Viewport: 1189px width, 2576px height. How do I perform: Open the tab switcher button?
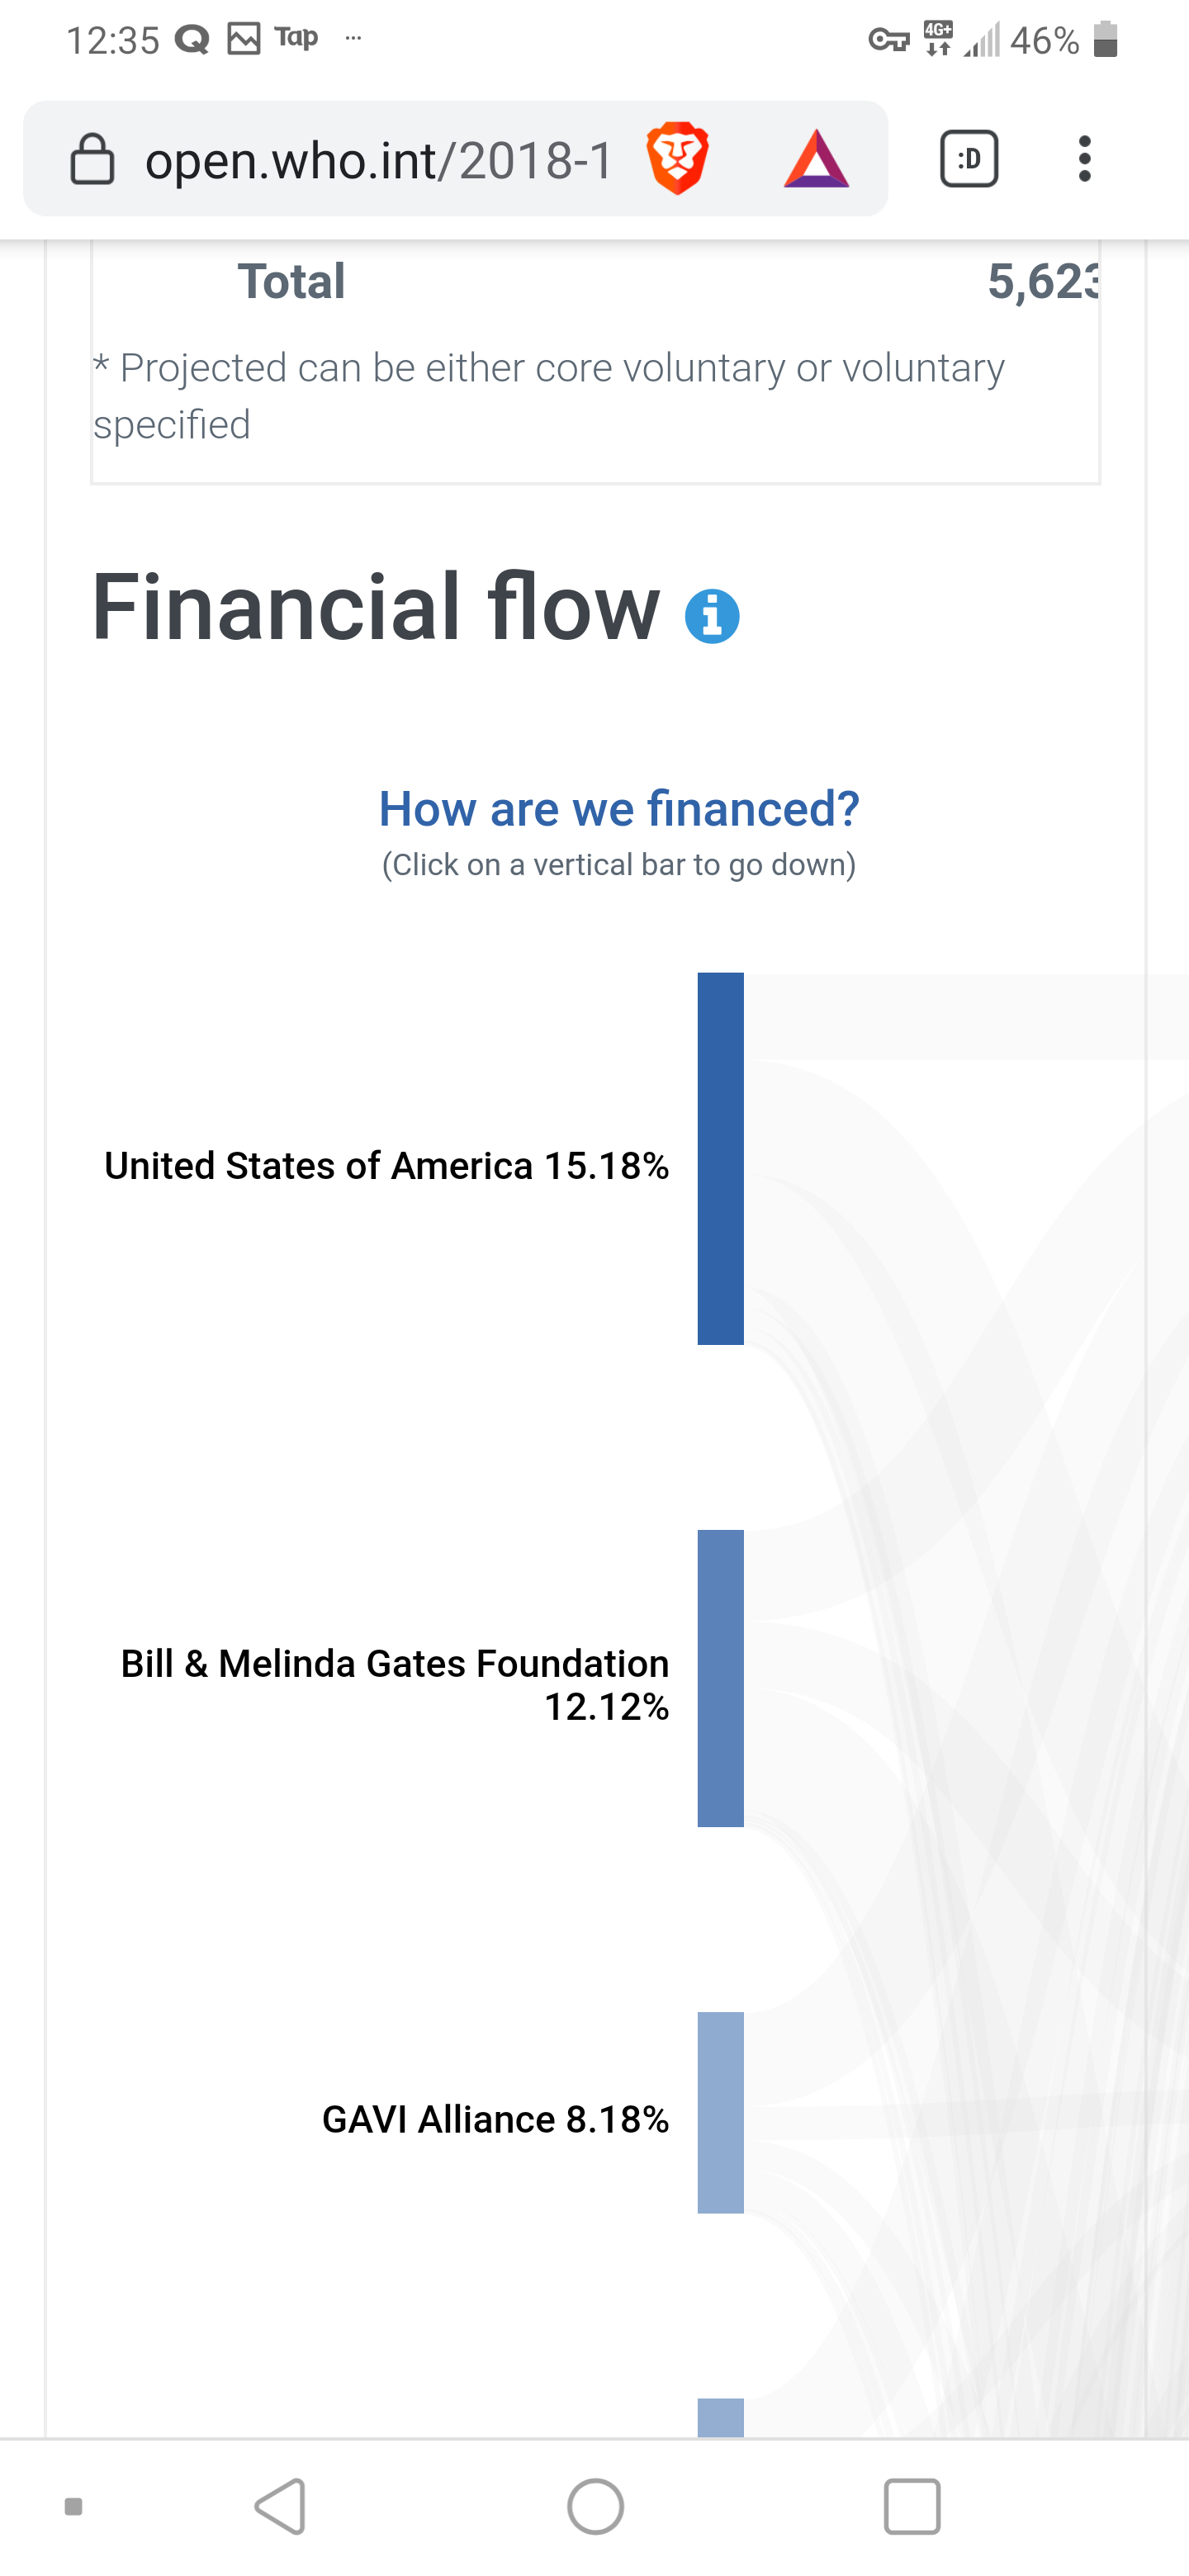pyautogui.click(x=968, y=159)
